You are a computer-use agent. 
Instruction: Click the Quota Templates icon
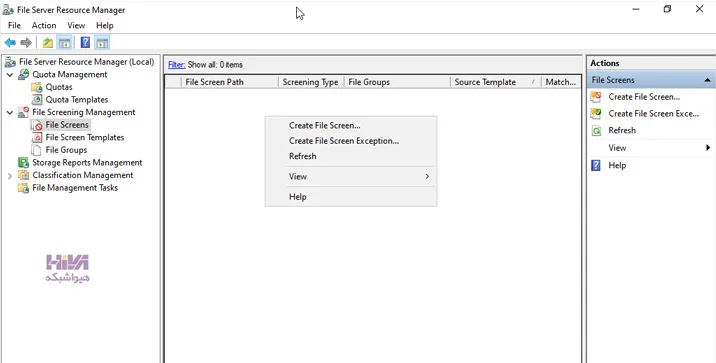point(37,100)
